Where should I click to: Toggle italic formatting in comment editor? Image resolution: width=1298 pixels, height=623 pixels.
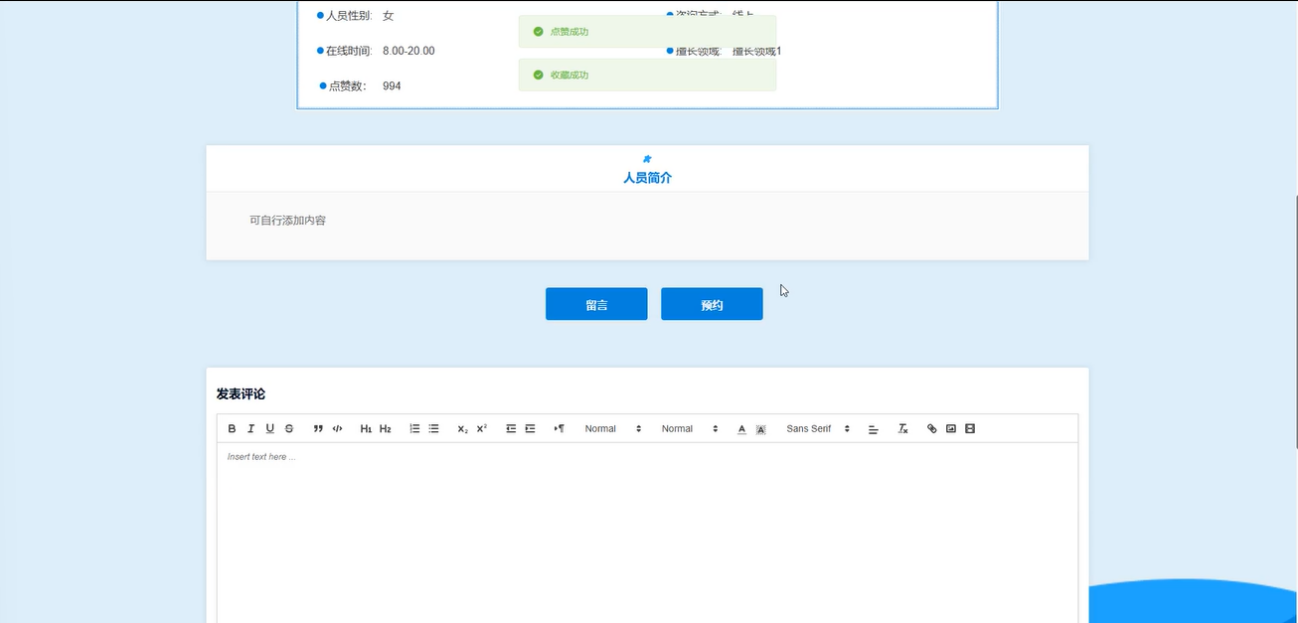pos(251,429)
